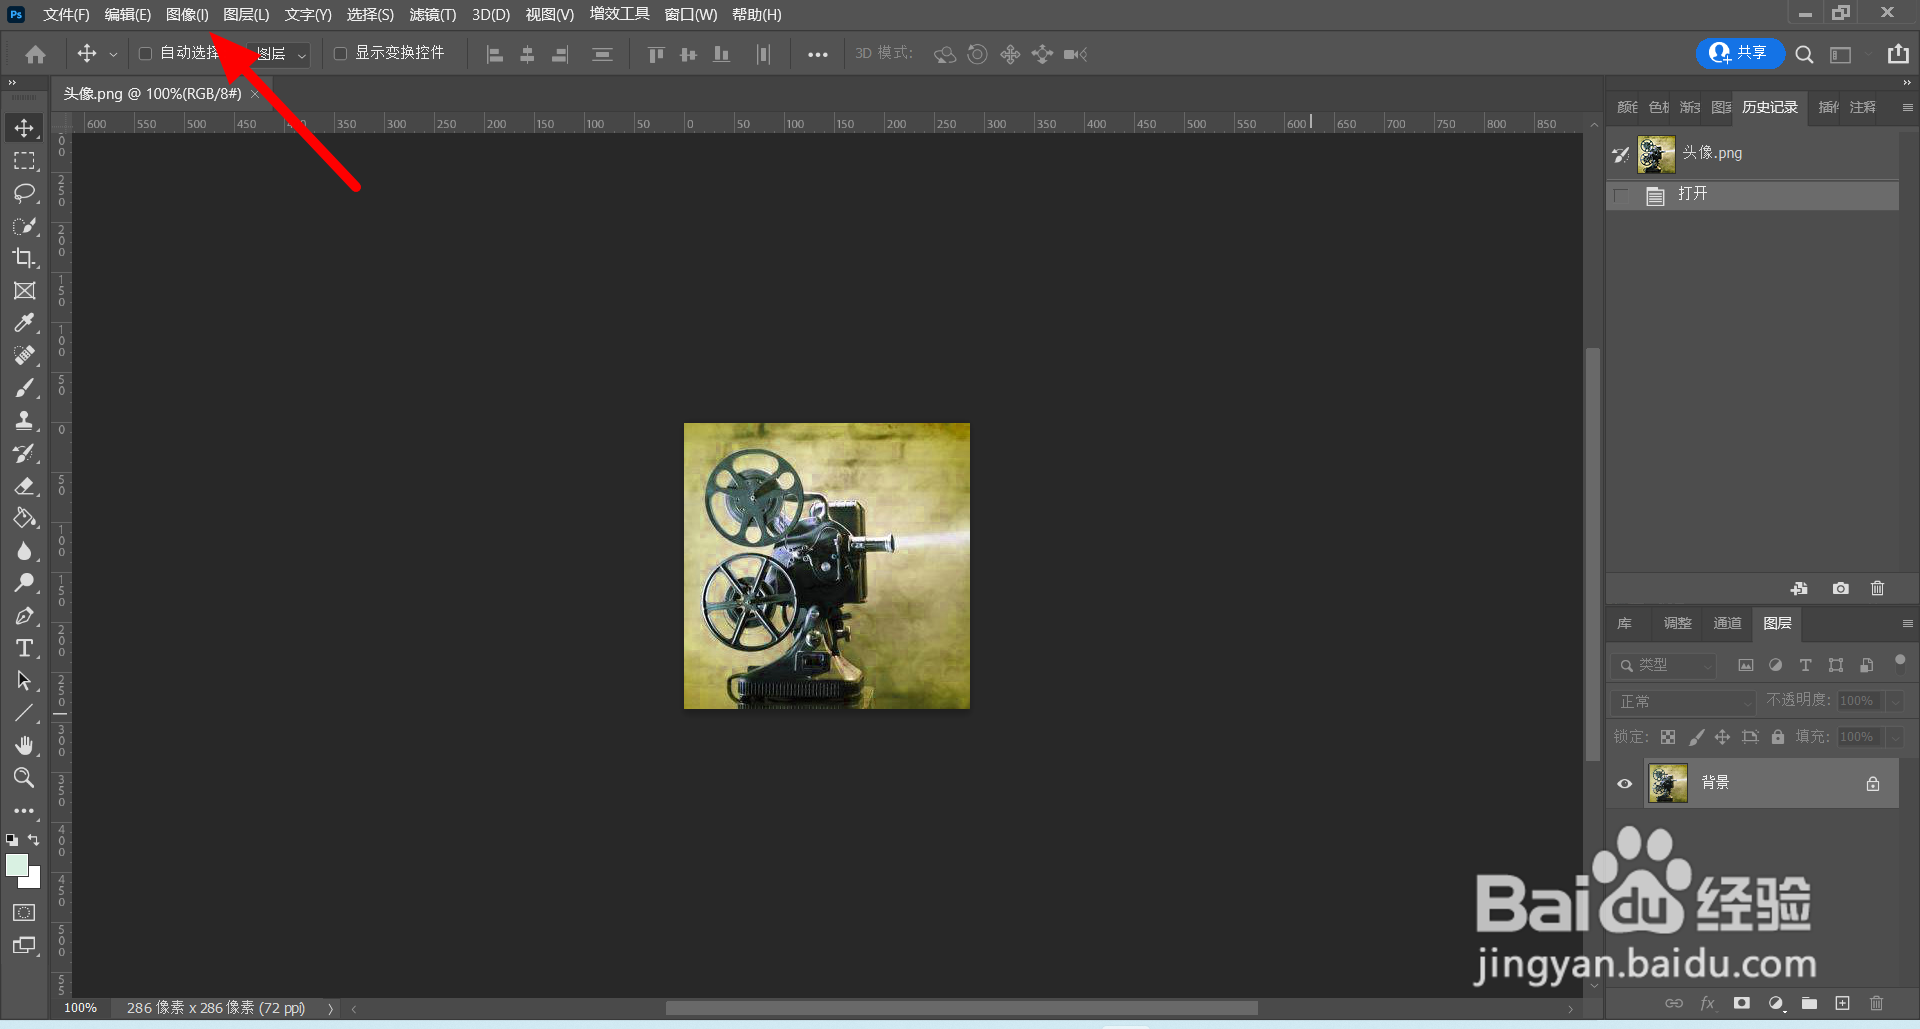Click the 打开 history state
The image size is (1920, 1029).
pos(1752,194)
